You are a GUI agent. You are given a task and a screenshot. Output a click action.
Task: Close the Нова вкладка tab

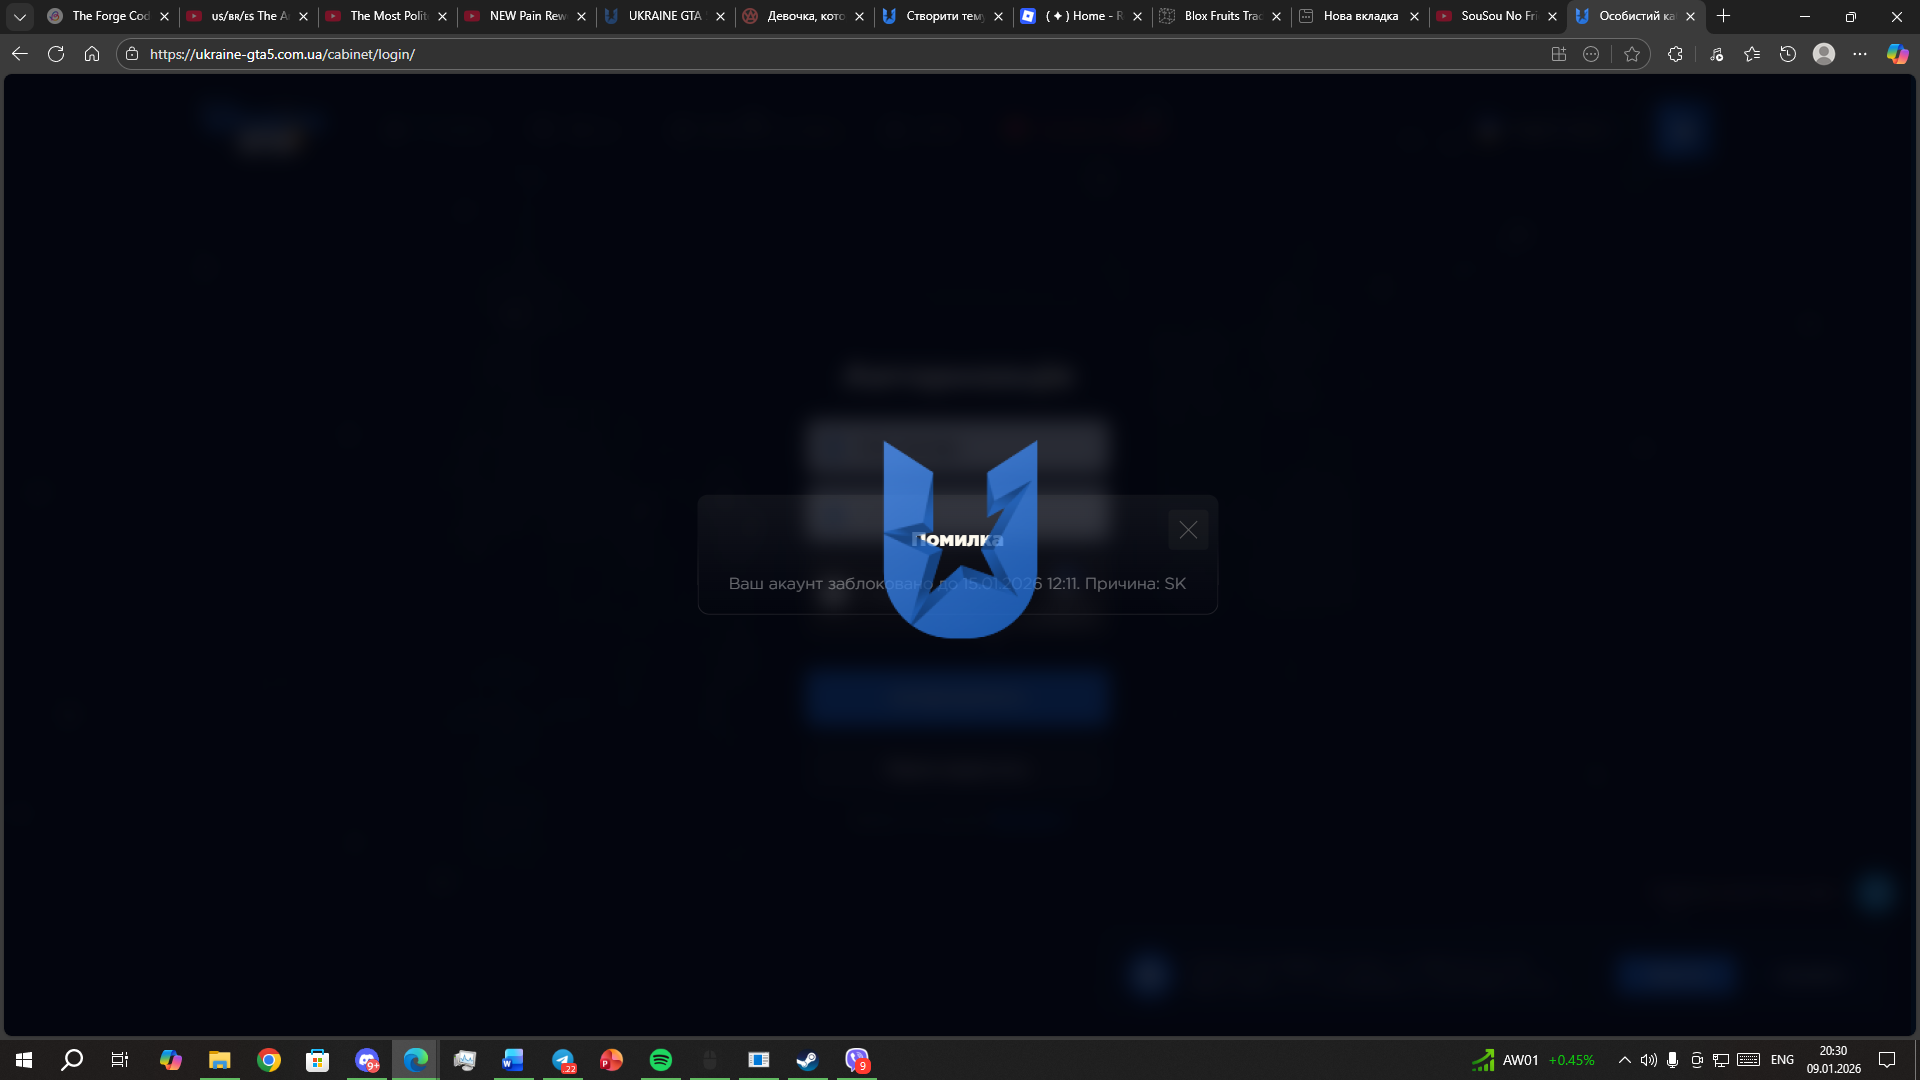tap(1414, 16)
